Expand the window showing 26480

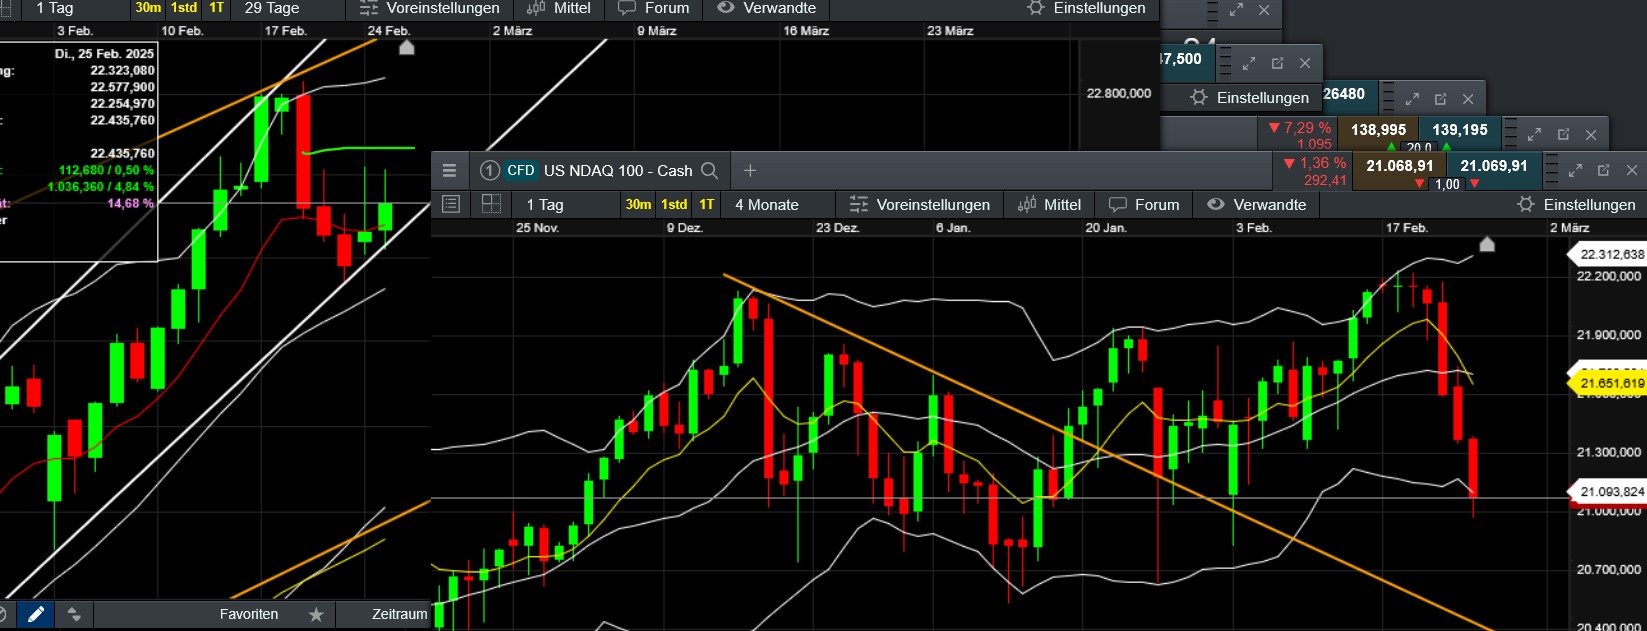coord(1412,99)
